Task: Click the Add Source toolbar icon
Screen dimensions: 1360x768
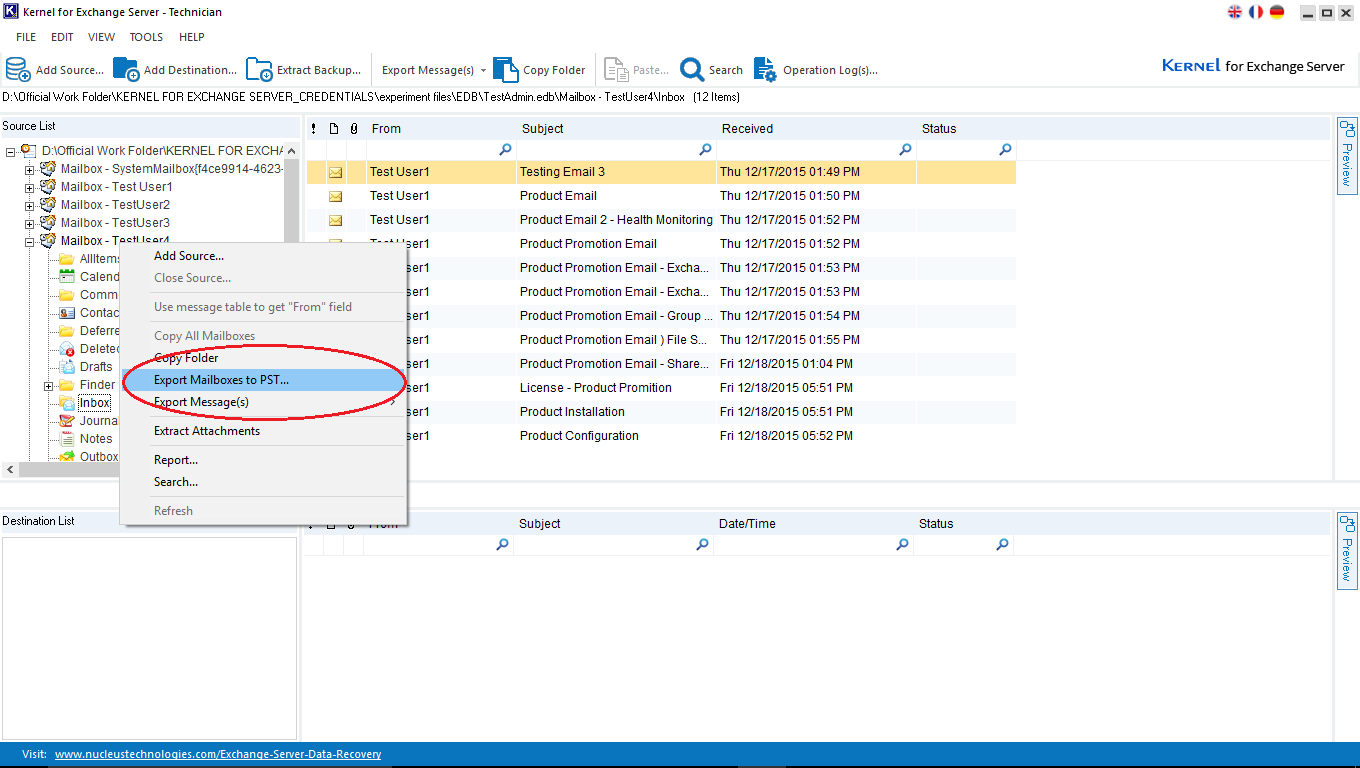Action: coord(17,69)
